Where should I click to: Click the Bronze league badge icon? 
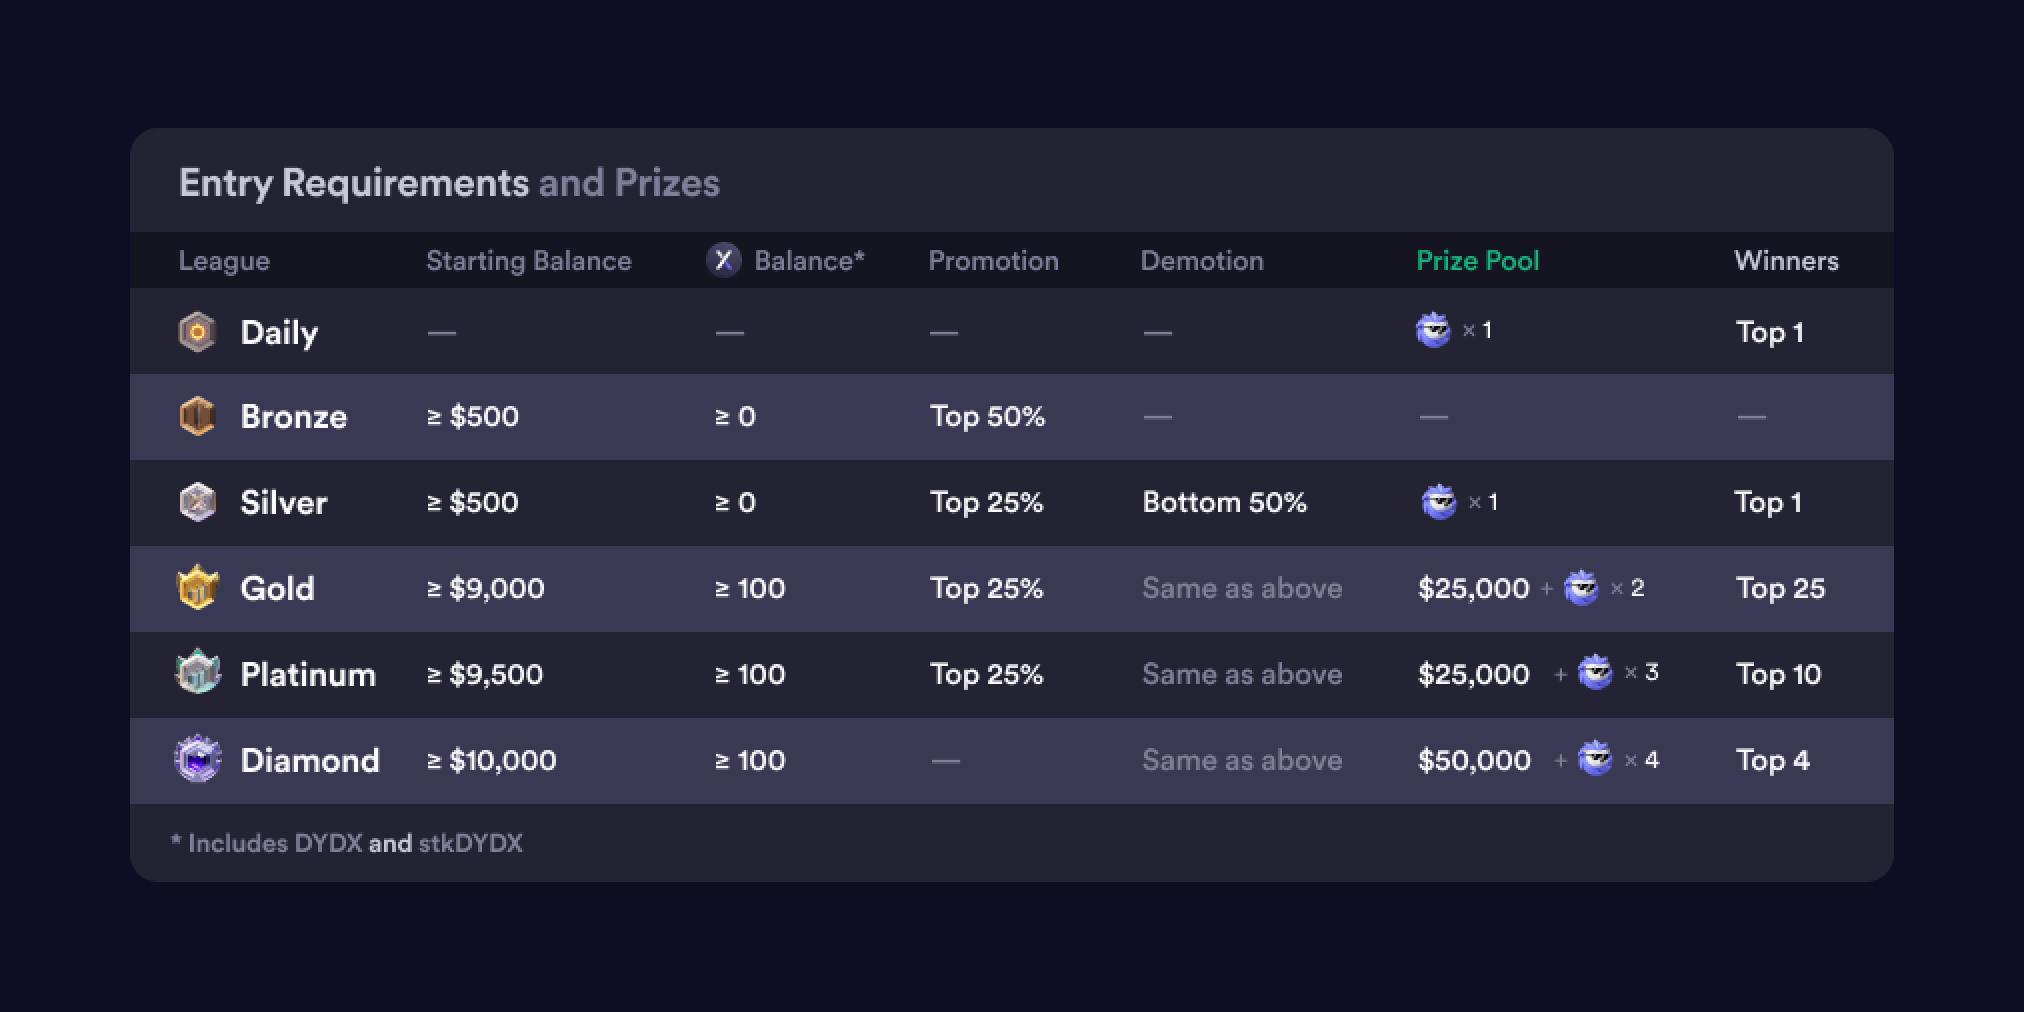197,416
